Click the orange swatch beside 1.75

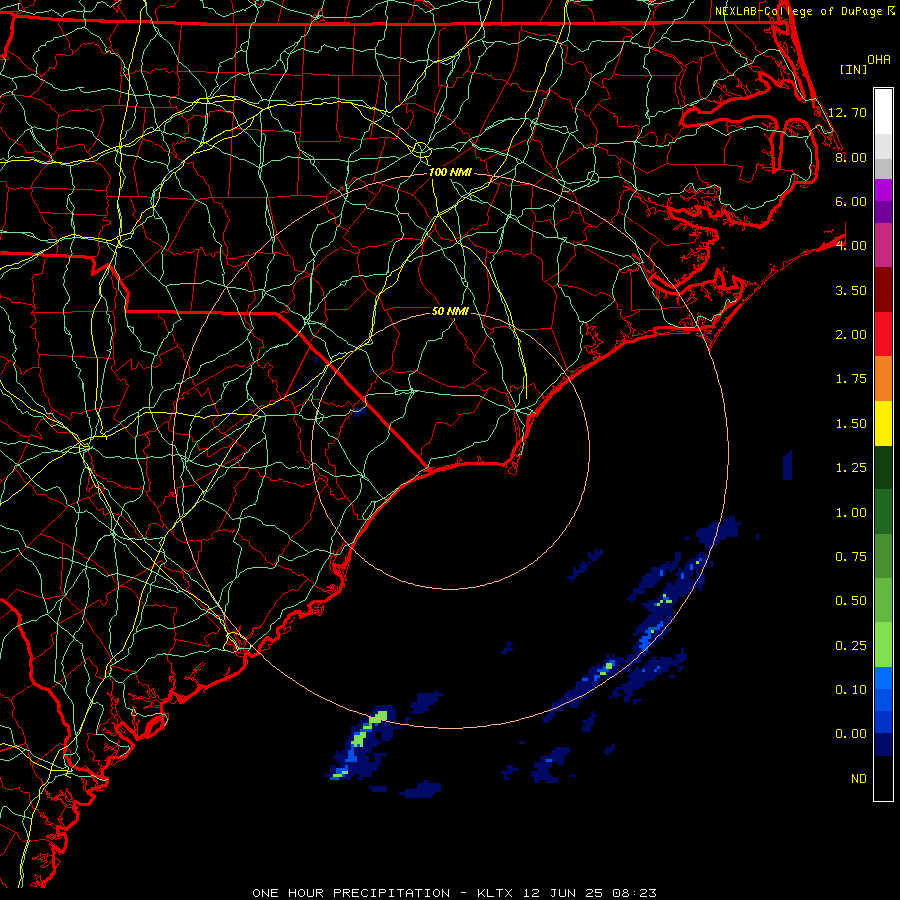(x=883, y=379)
